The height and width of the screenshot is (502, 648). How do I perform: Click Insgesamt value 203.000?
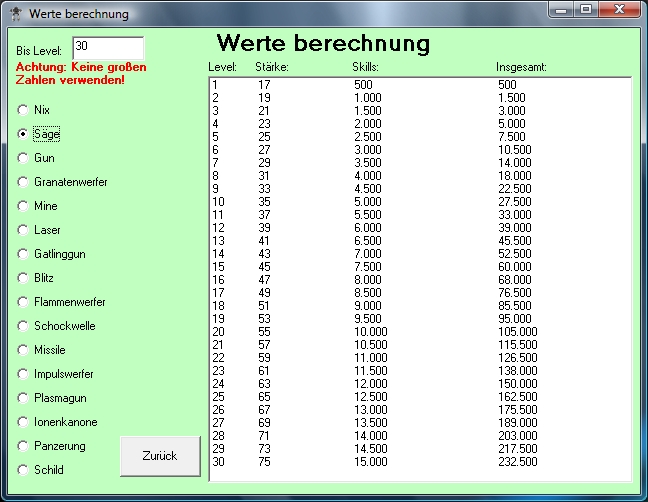[x=518, y=435]
